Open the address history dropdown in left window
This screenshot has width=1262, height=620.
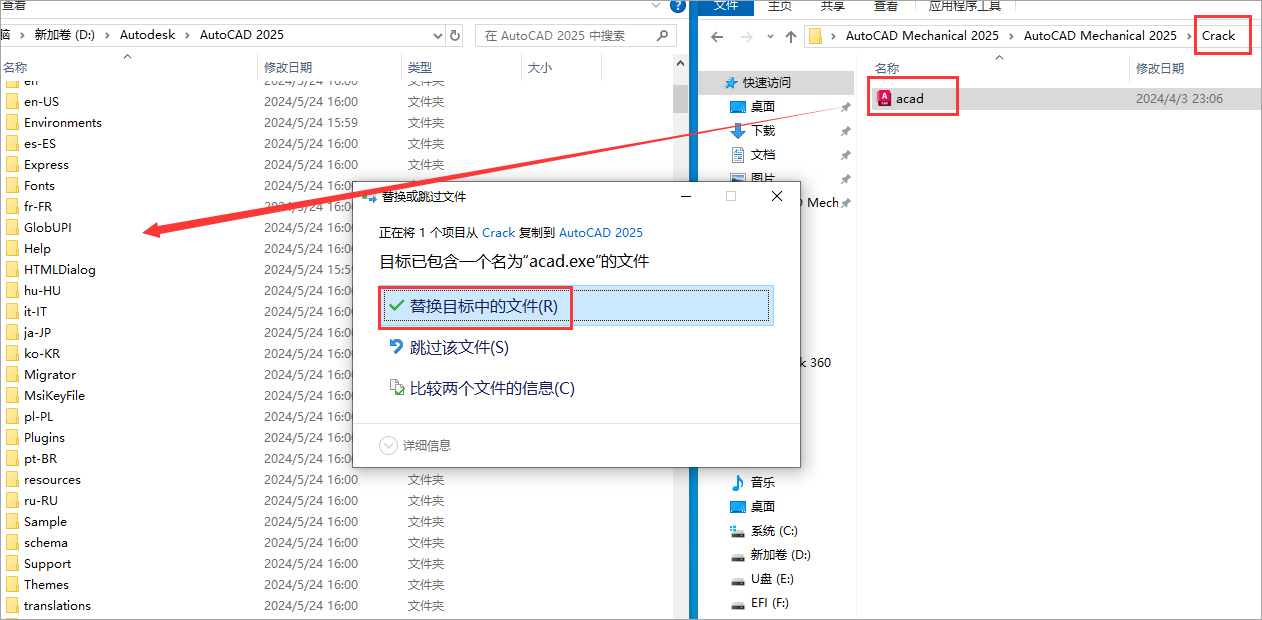click(x=436, y=35)
